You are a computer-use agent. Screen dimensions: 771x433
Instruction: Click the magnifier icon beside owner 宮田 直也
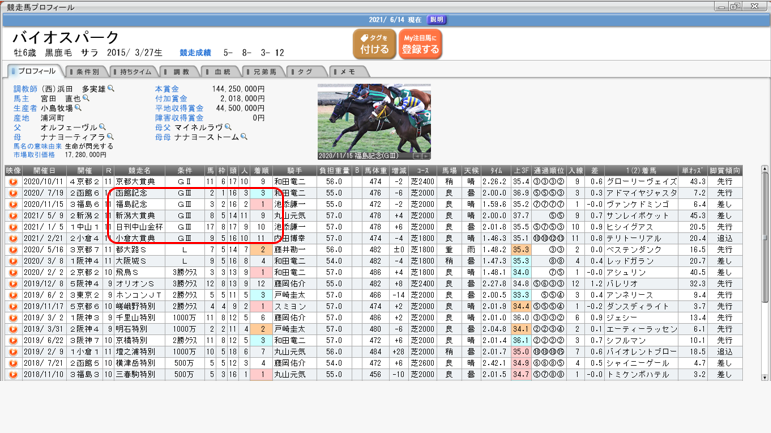click(x=86, y=99)
